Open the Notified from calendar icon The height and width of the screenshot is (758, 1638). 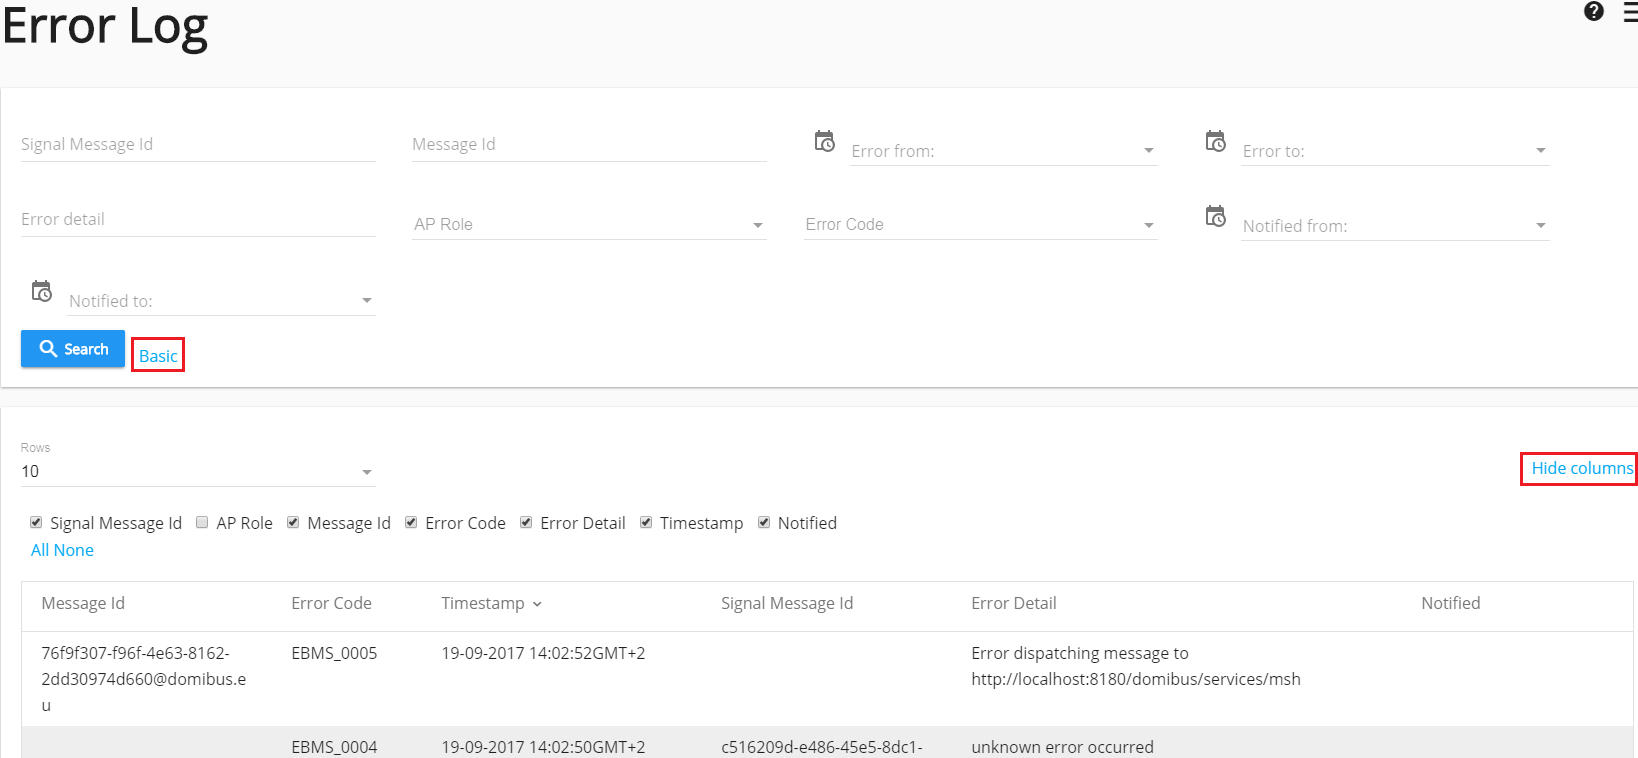coord(1215,217)
